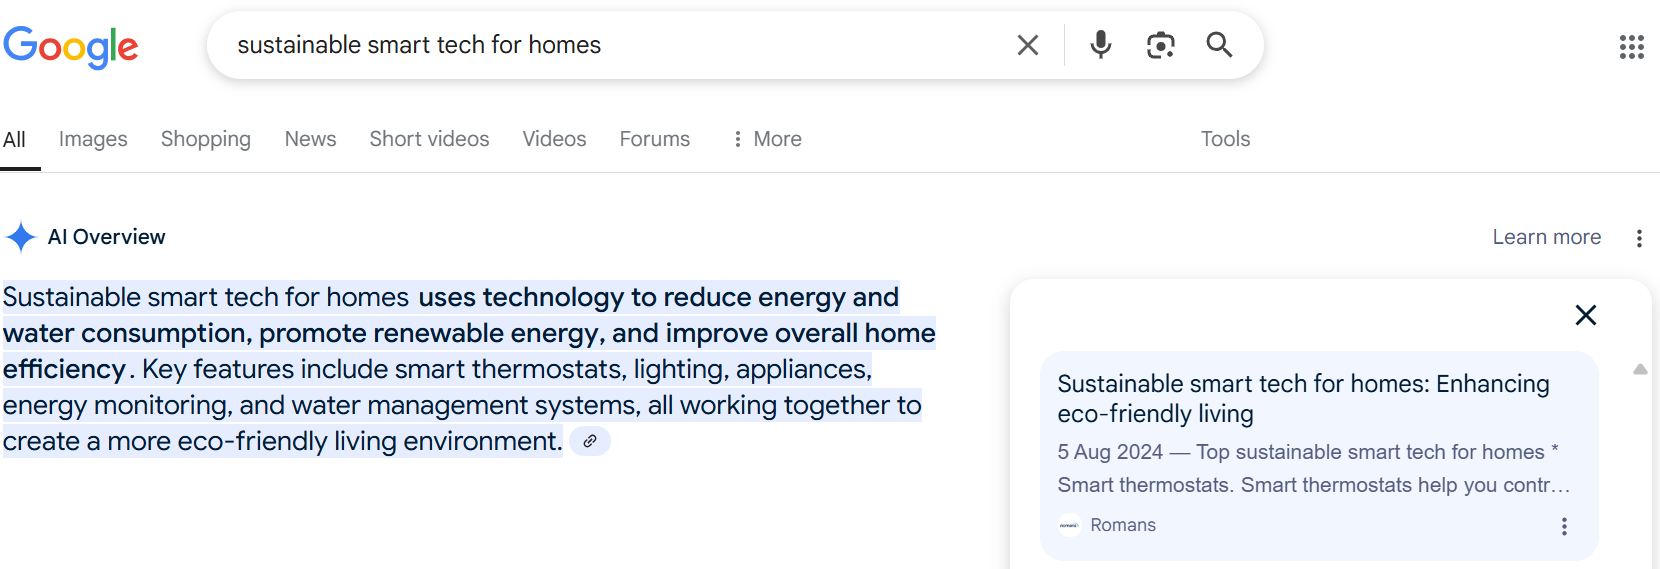
Task: Switch to the Shopping tab
Action: point(206,139)
